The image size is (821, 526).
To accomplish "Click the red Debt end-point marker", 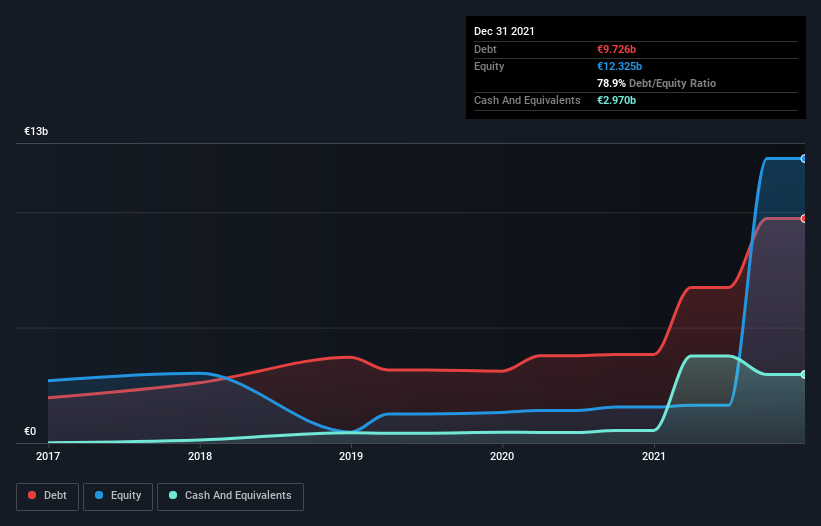I will click(803, 219).
